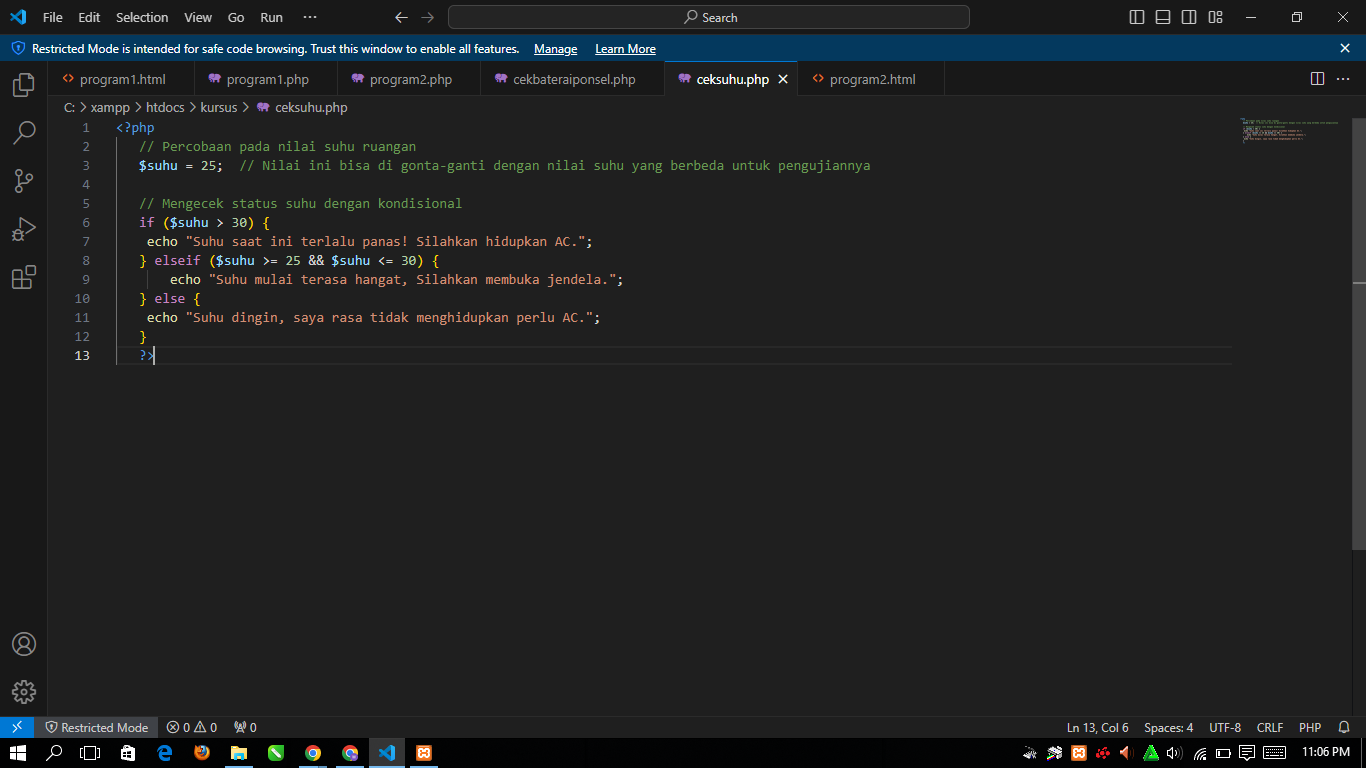Toggle the primary side bar layout button
This screenshot has width=1366, height=768.
tap(1137, 17)
